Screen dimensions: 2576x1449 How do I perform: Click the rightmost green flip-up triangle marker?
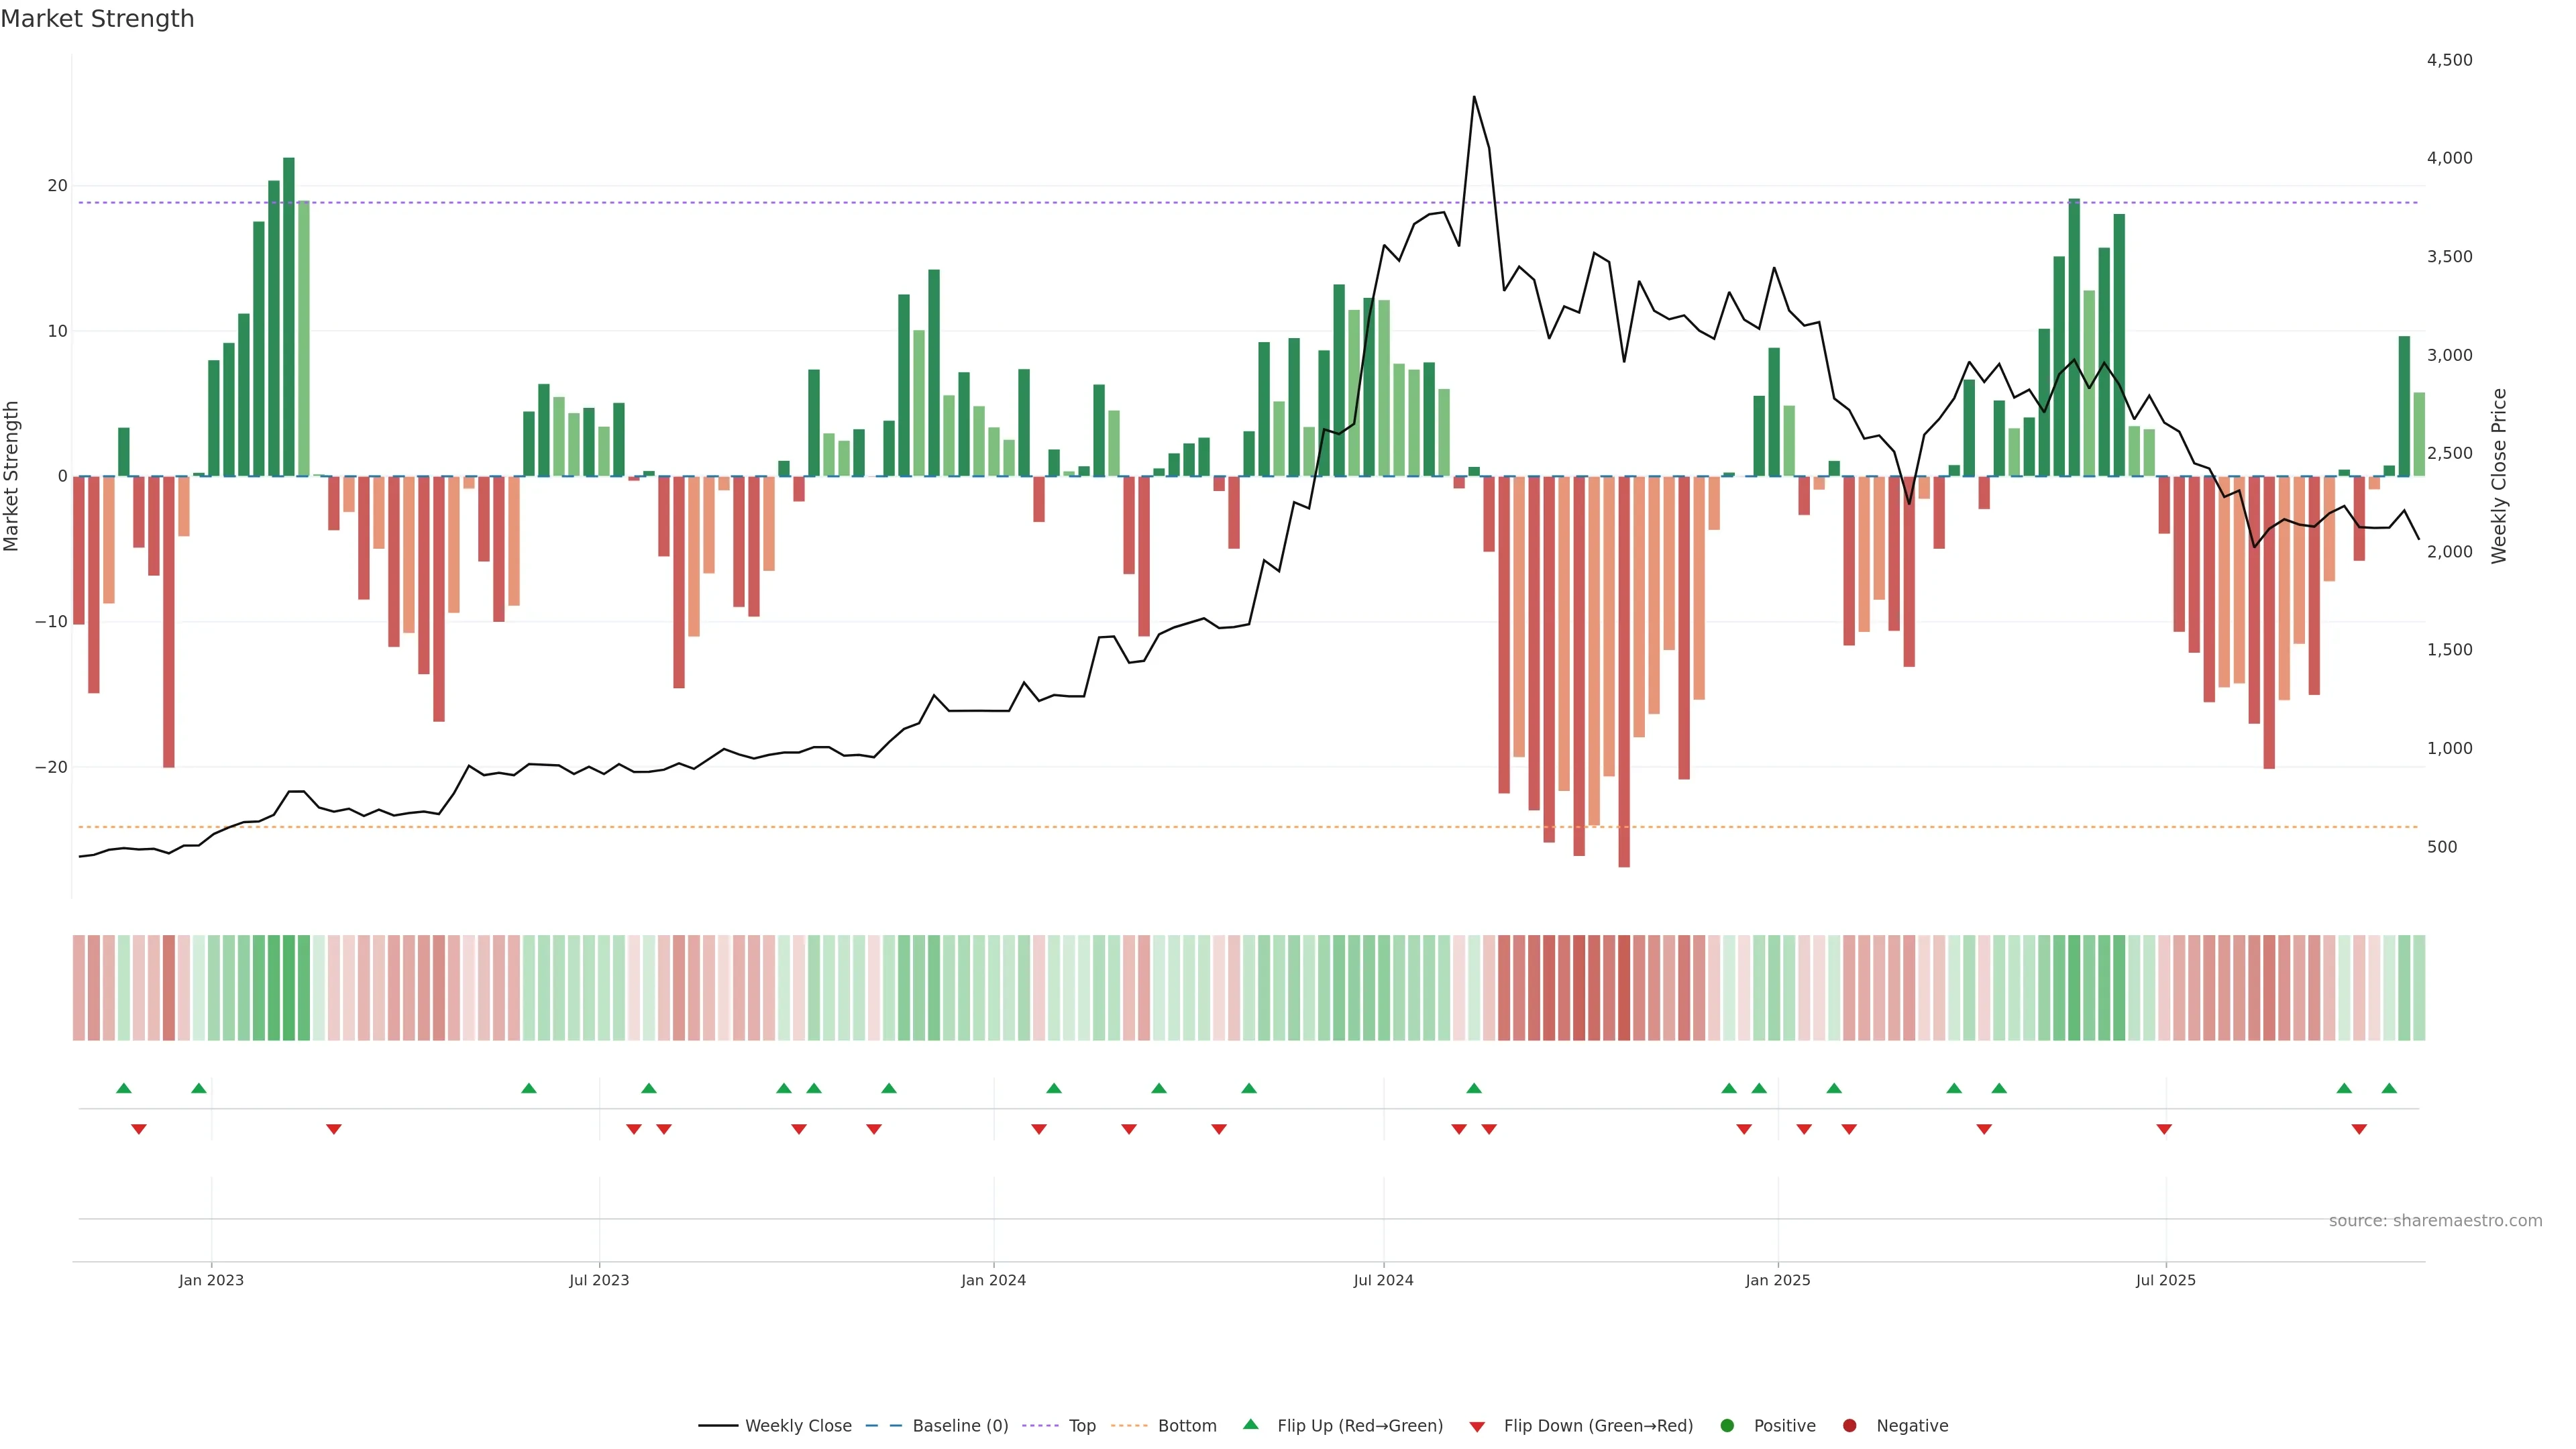click(2389, 1088)
